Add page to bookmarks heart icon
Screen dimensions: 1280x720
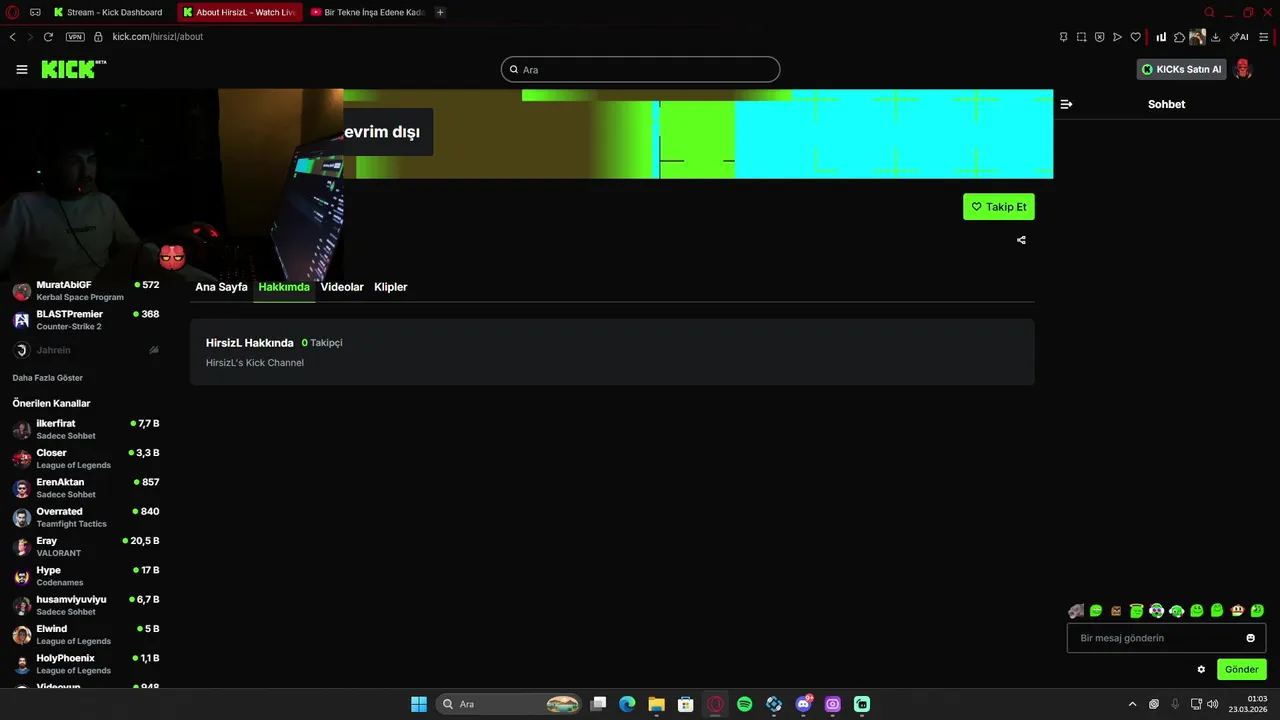click(x=1135, y=37)
